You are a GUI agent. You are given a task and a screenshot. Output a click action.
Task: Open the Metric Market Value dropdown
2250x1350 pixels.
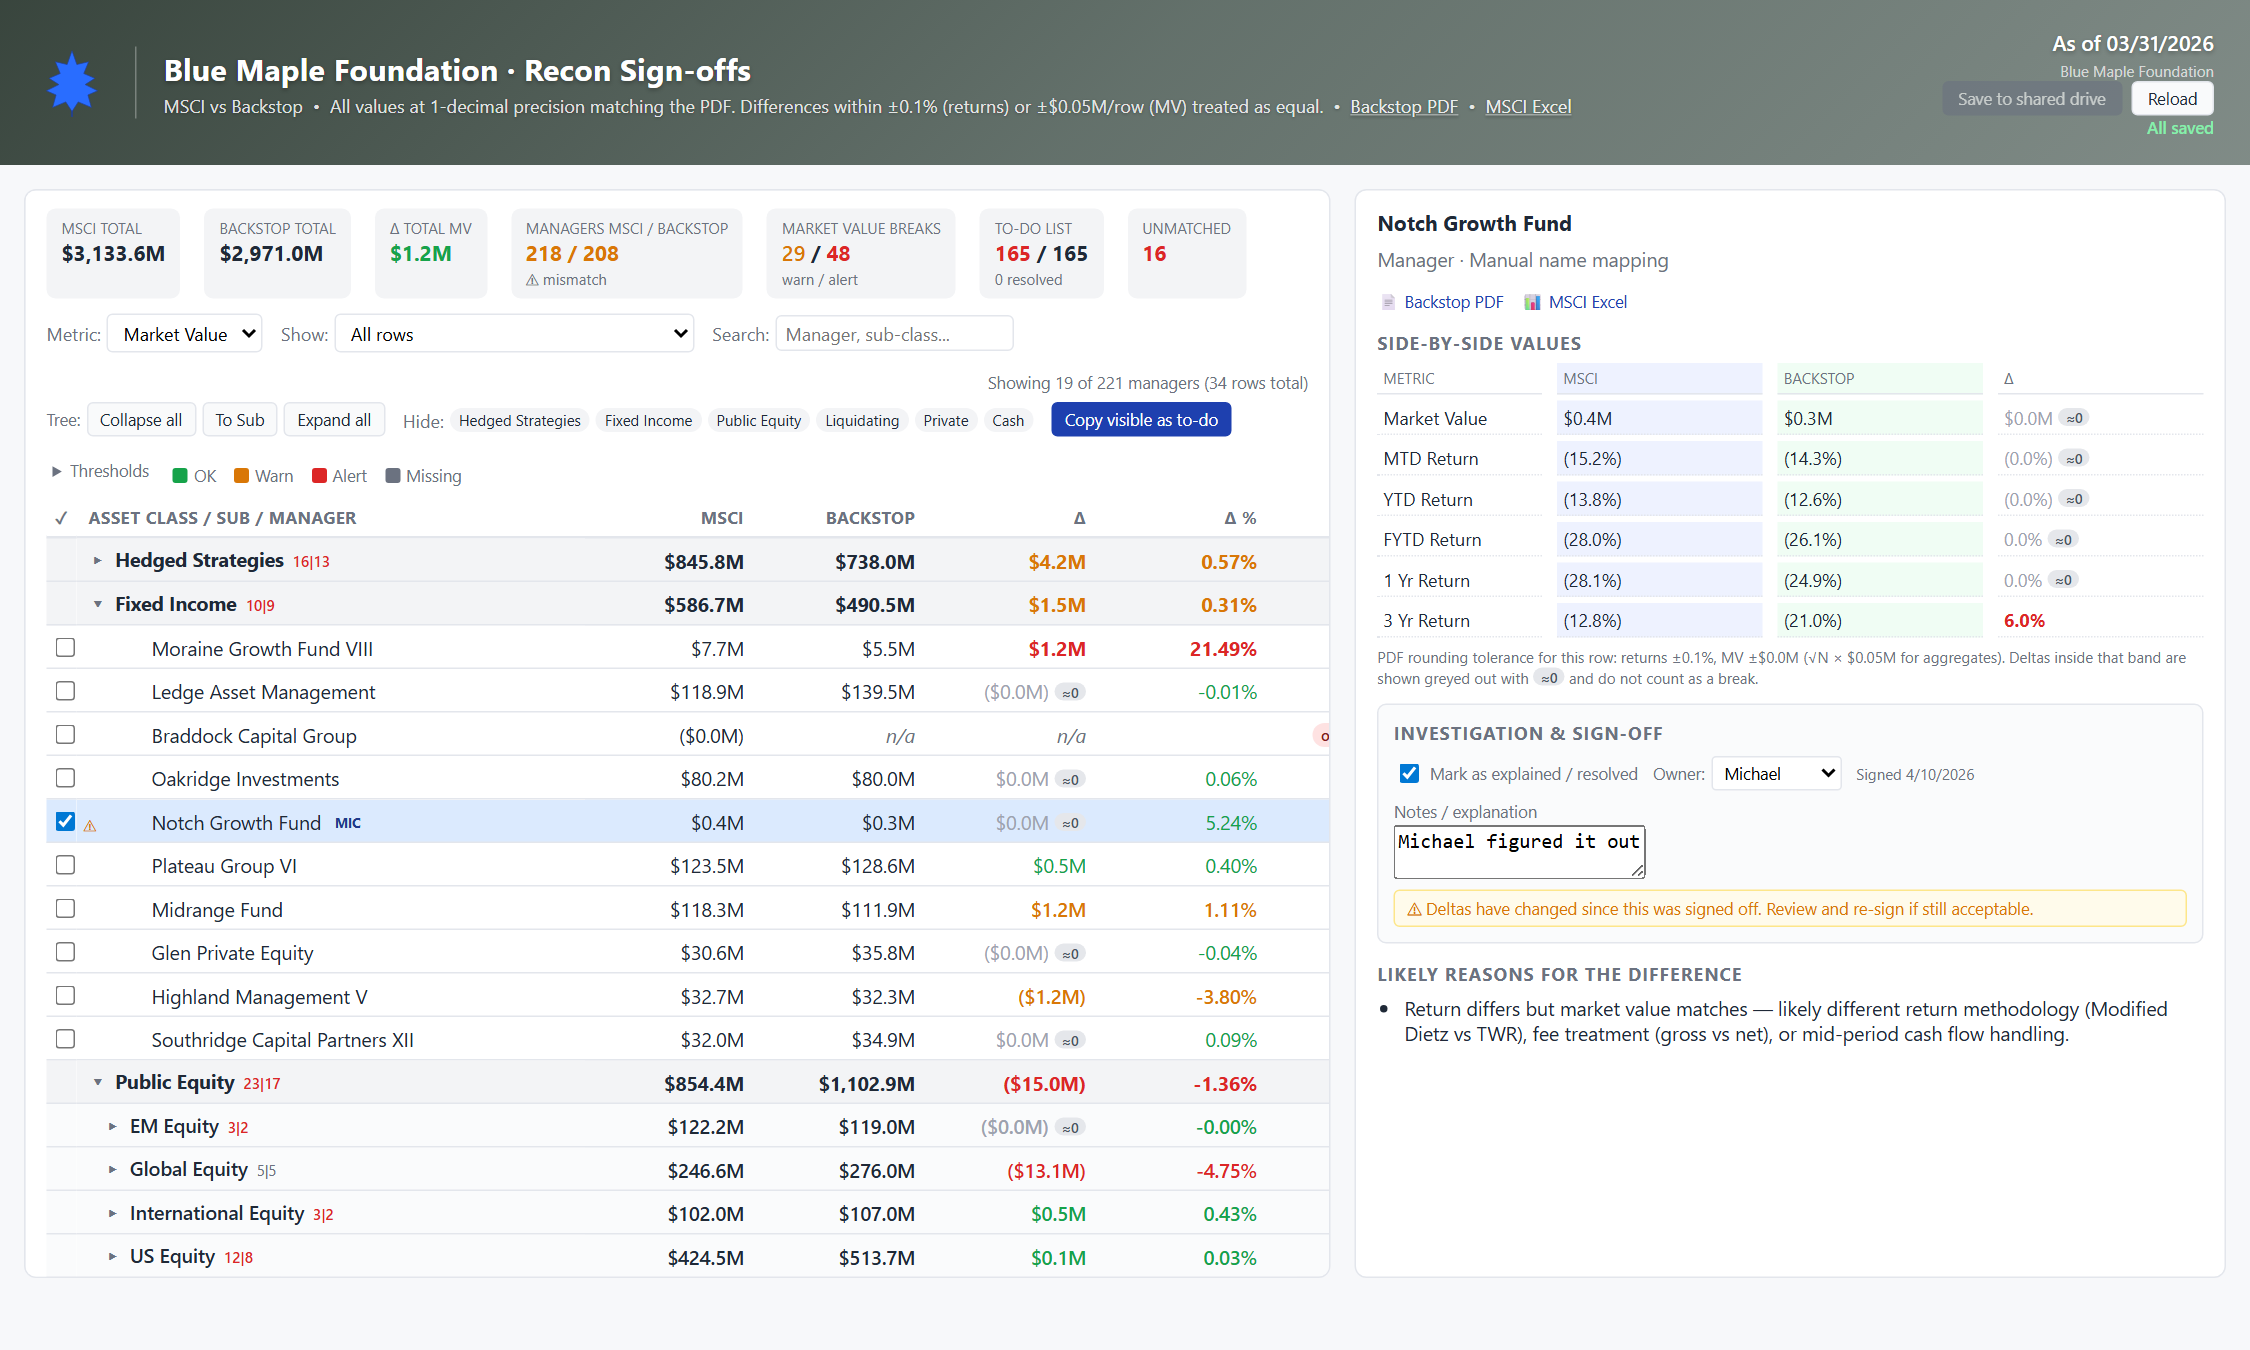point(185,334)
